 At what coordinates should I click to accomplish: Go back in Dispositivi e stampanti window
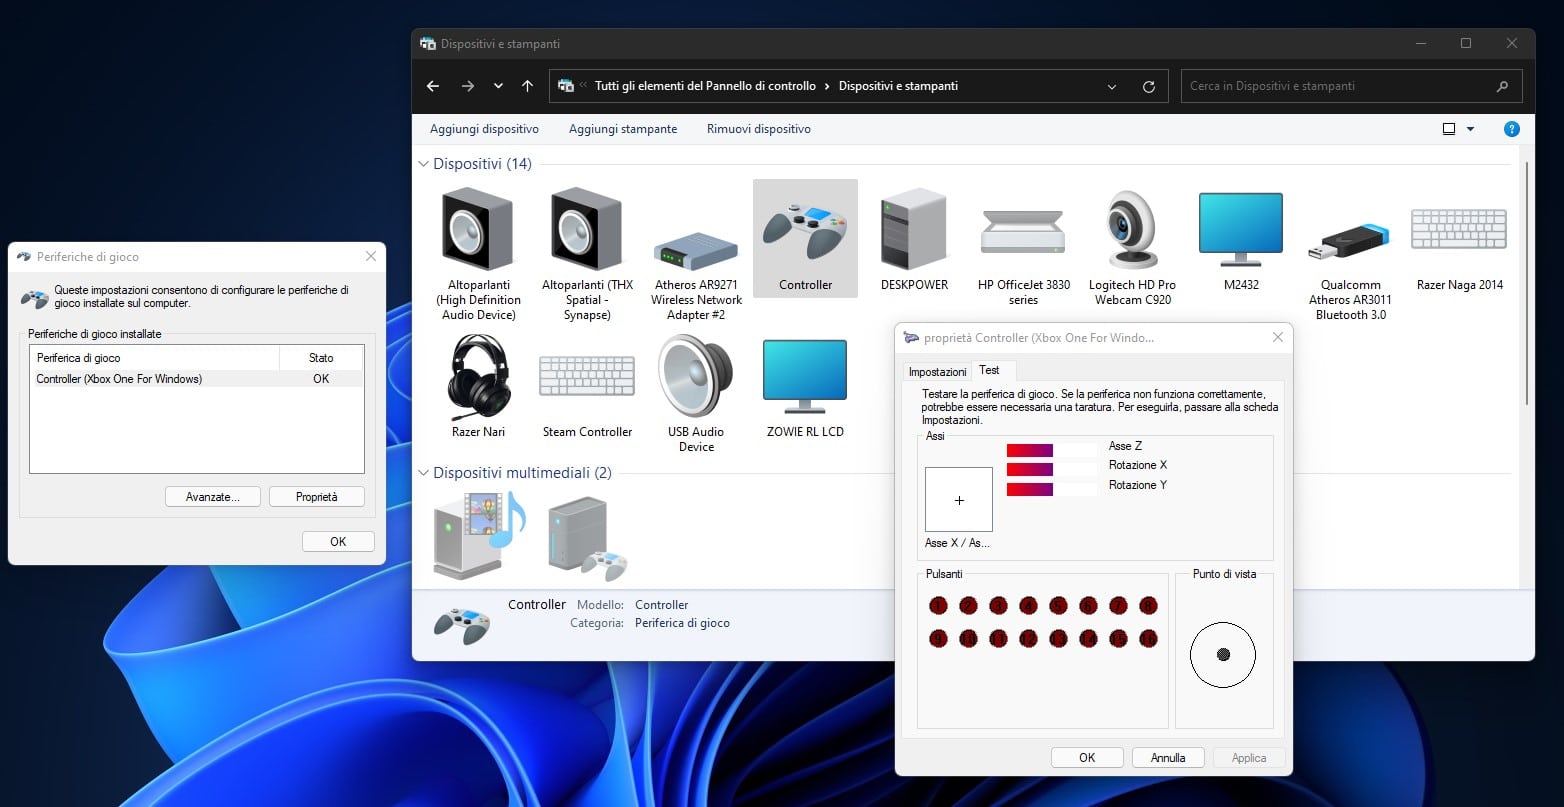click(x=433, y=86)
